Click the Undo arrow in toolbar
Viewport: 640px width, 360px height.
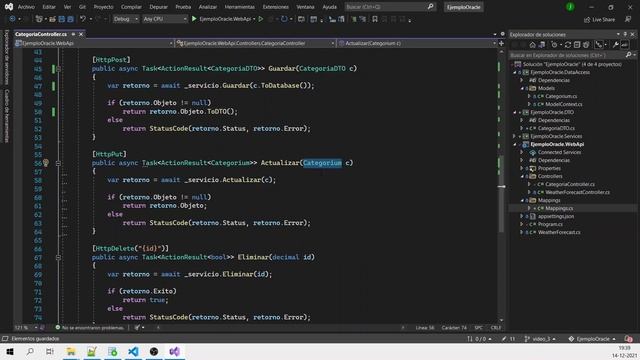[83, 19]
